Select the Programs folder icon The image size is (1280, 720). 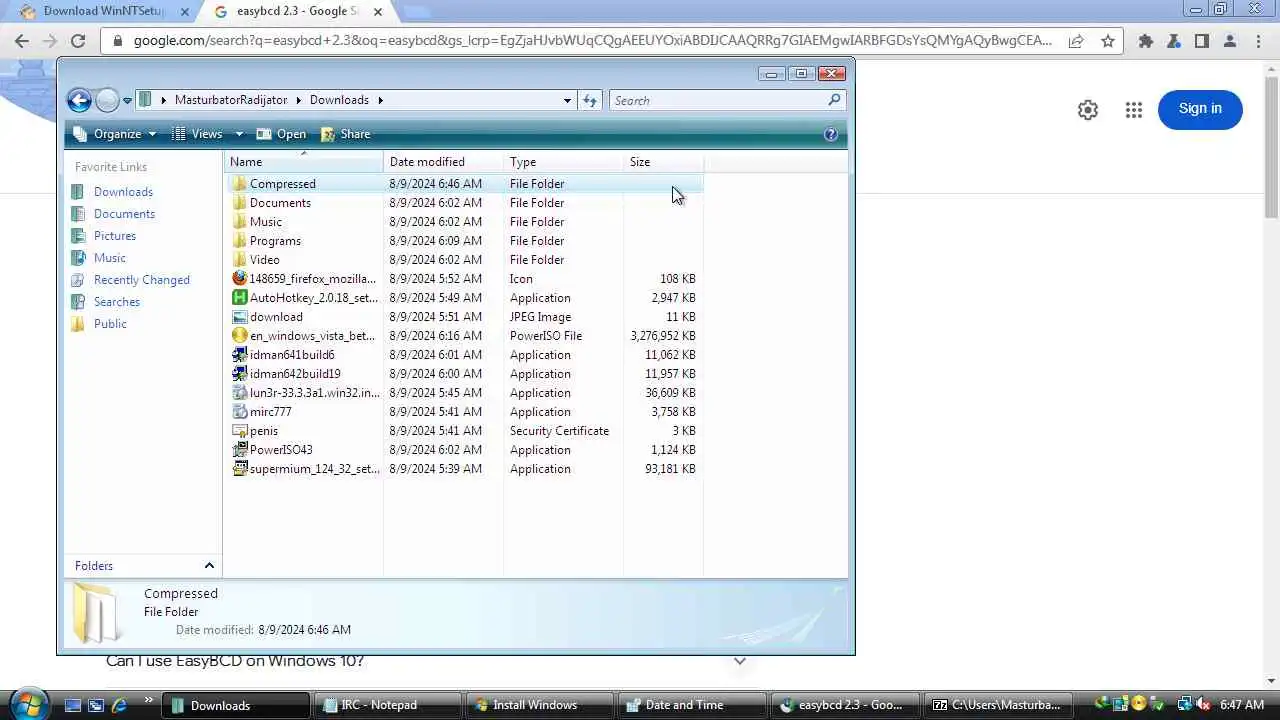(239, 241)
